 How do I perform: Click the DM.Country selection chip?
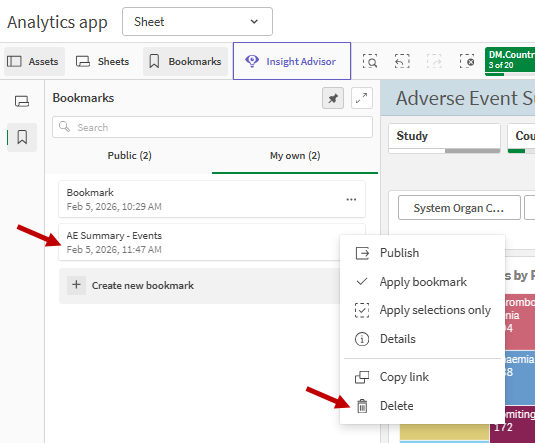tap(510, 61)
